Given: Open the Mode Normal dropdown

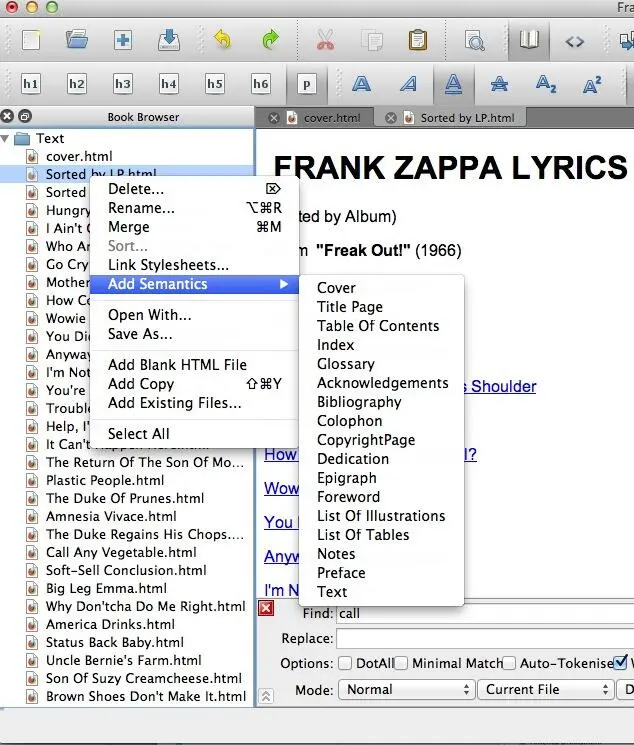Looking at the screenshot, I should click(x=407, y=689).
